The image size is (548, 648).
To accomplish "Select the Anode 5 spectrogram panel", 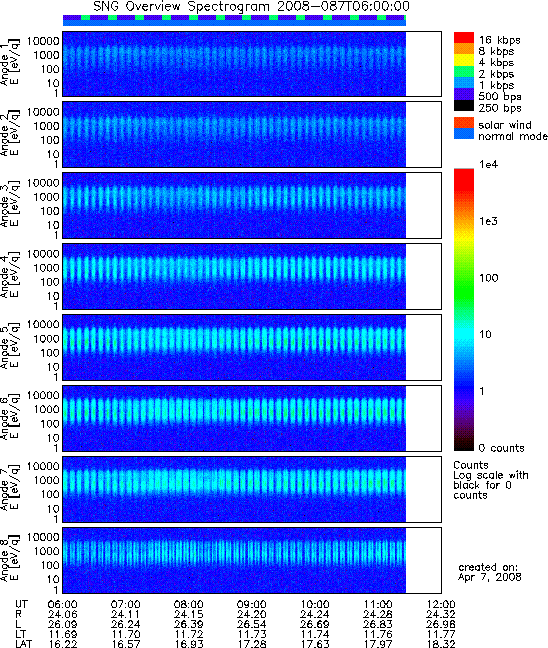I will pos(252,348).
